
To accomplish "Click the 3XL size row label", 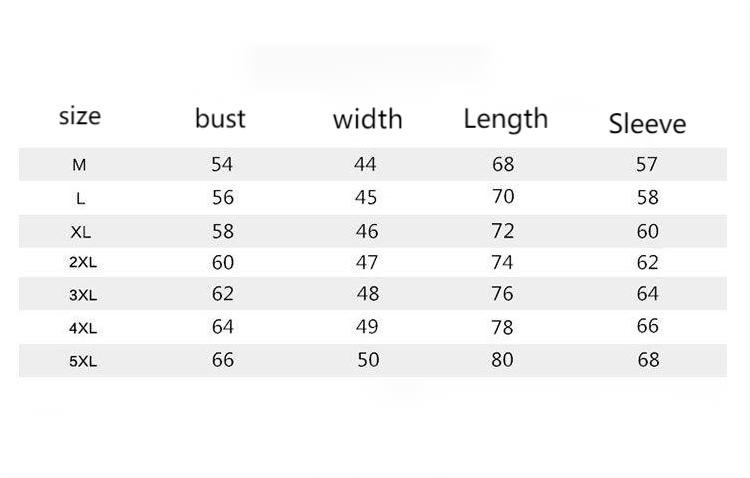I will [x=82, y=296].
